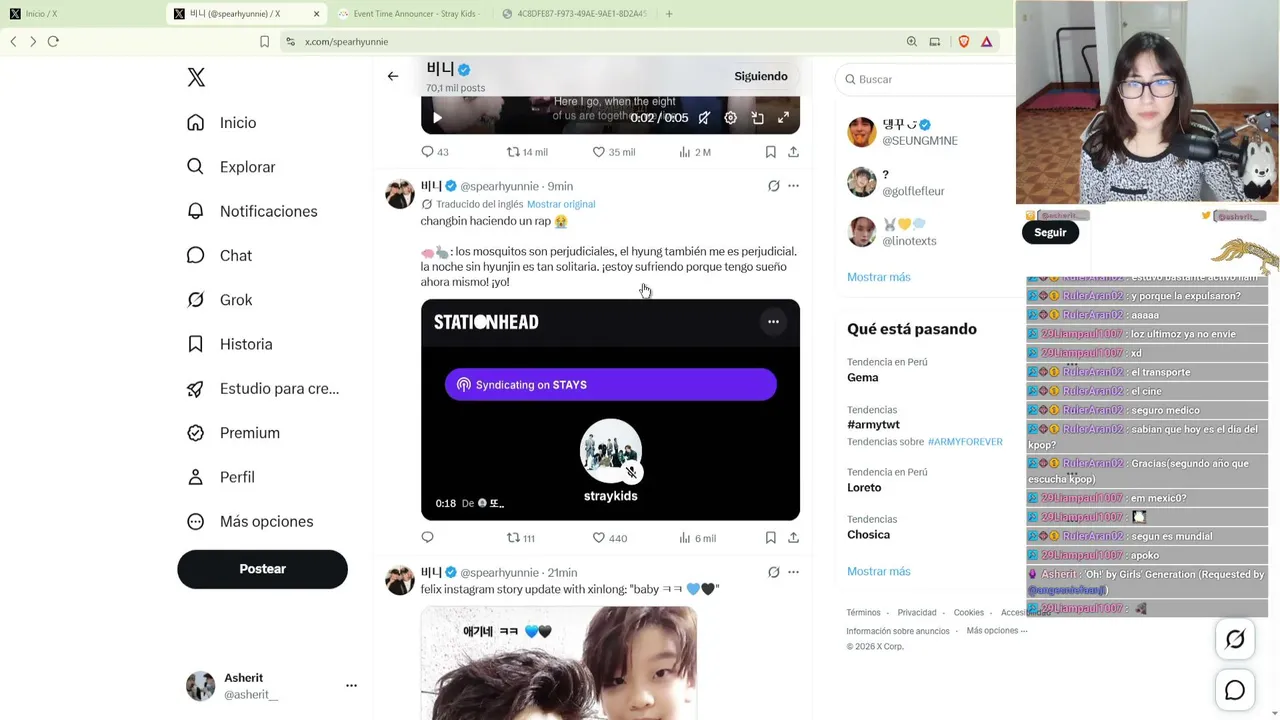View analytics of the 2 M views post
The image size is (1280, 720).
pyautogui.click(x=695, y=152)
